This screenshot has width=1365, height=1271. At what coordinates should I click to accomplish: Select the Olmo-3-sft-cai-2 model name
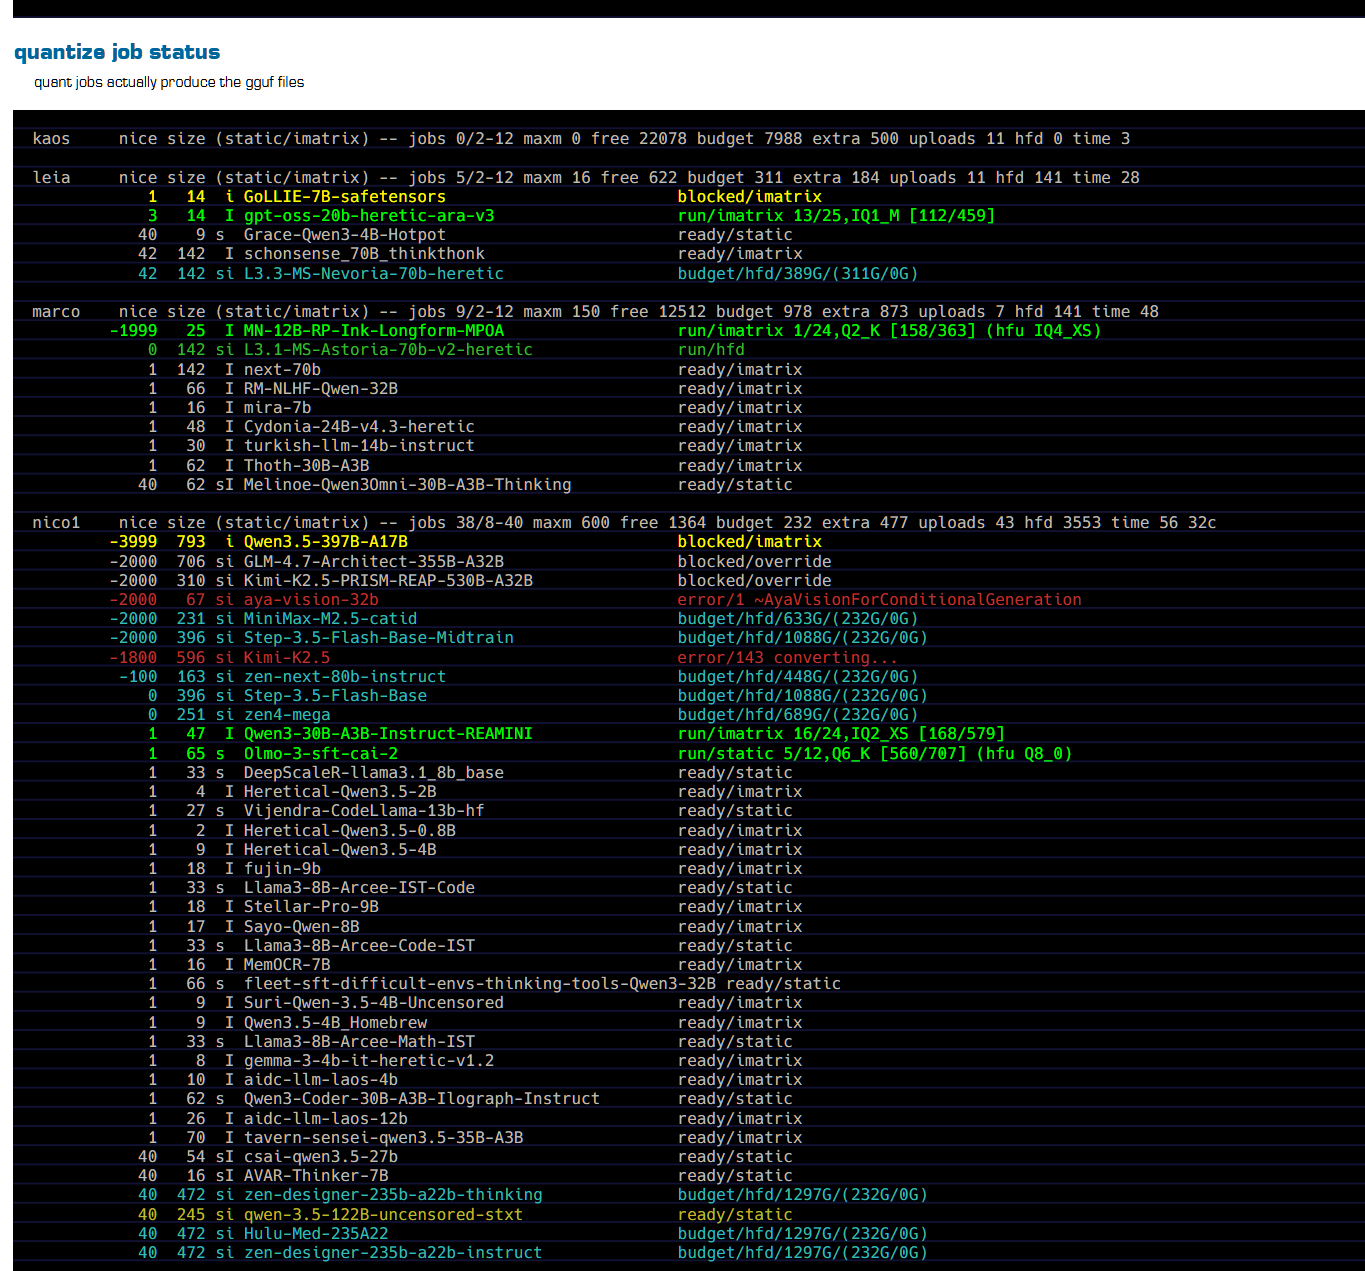click(321, 754)
